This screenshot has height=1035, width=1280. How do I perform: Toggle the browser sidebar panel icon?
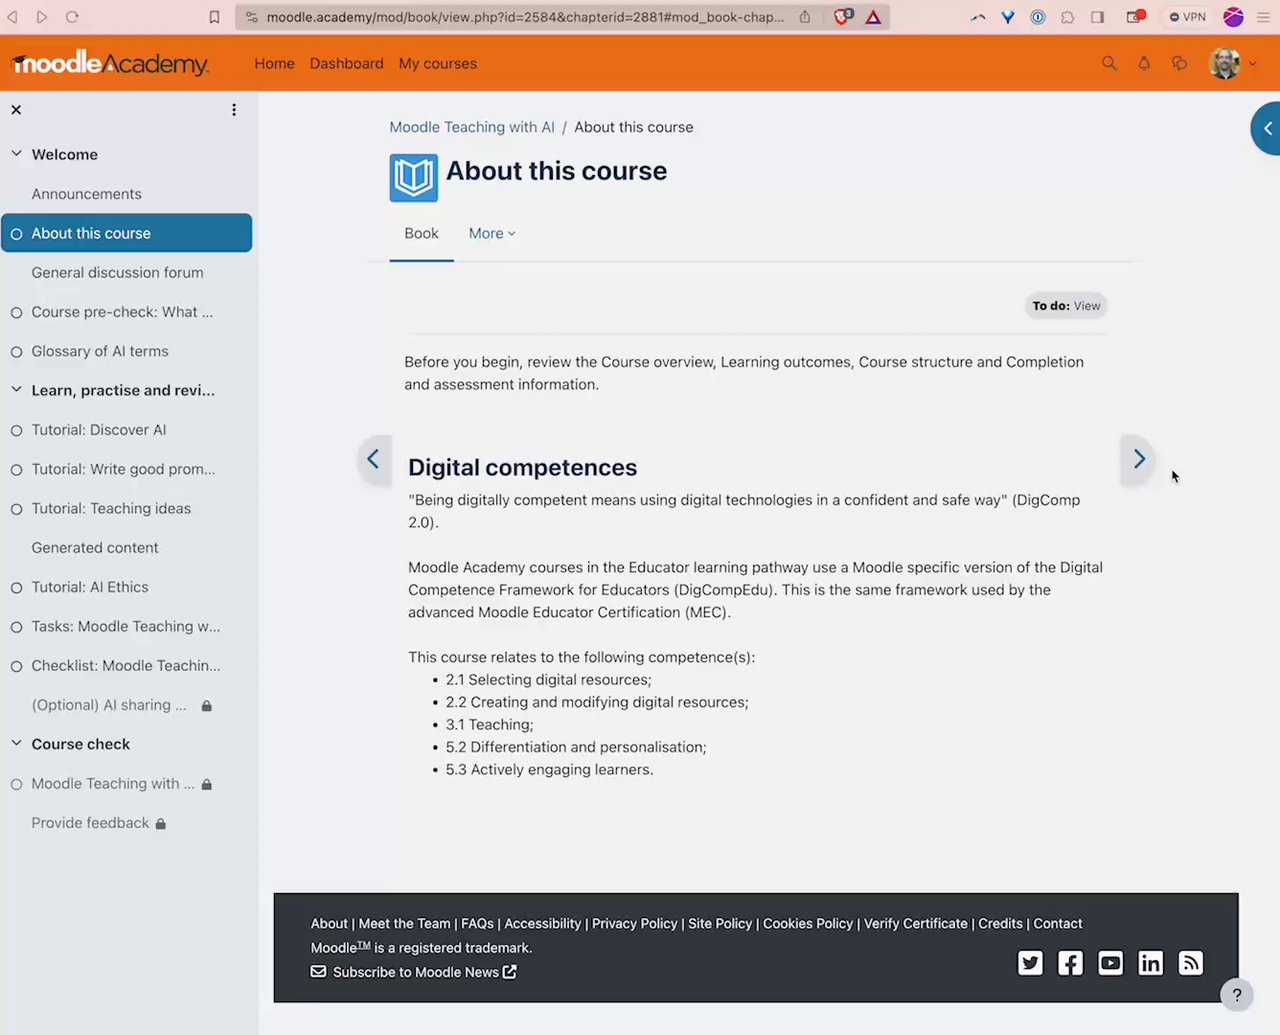tap(1098, 17)
